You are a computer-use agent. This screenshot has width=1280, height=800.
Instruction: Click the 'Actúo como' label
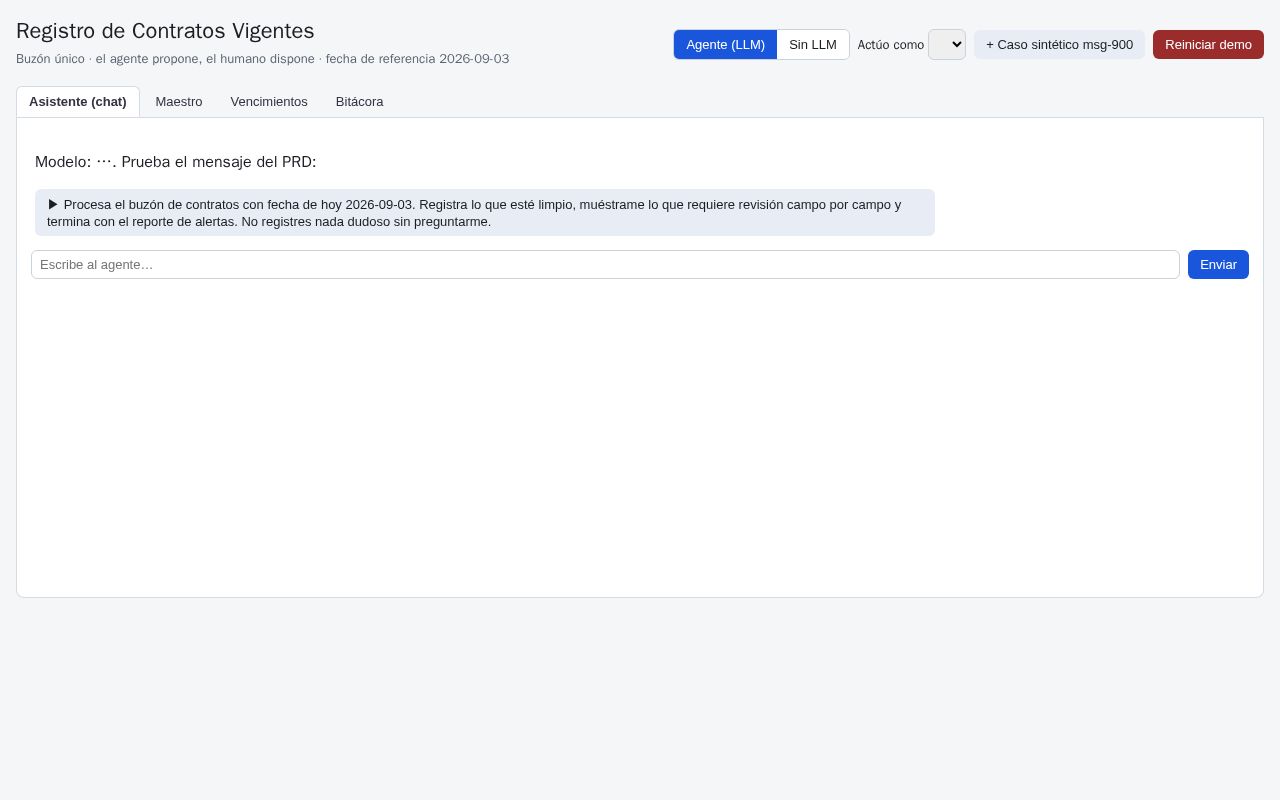pyautogui.click(x=891, y=45)
